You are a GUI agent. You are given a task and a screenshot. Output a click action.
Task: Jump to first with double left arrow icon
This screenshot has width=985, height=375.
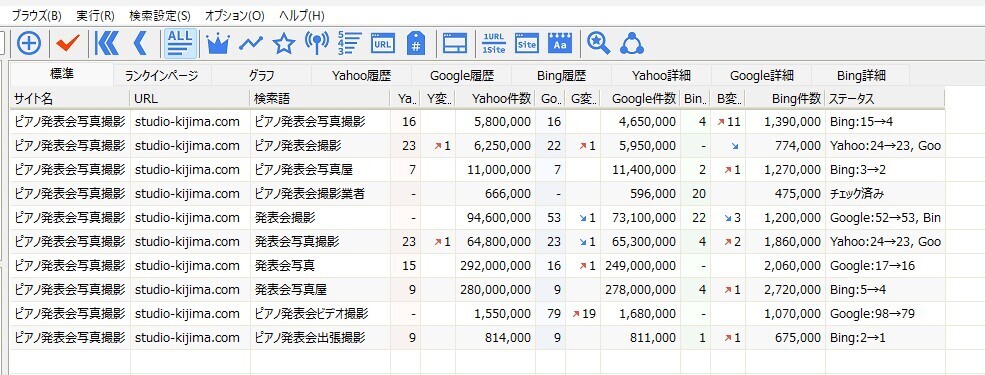107,43
